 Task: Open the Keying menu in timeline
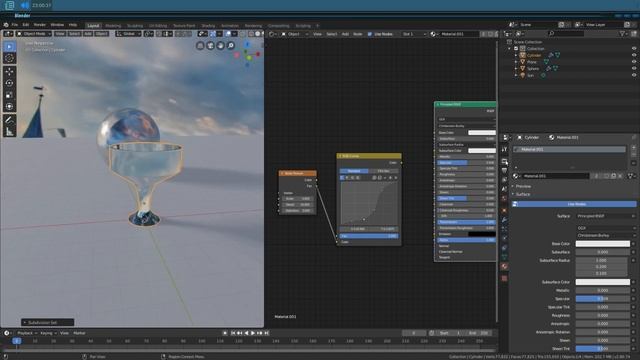tap(48, 333)
